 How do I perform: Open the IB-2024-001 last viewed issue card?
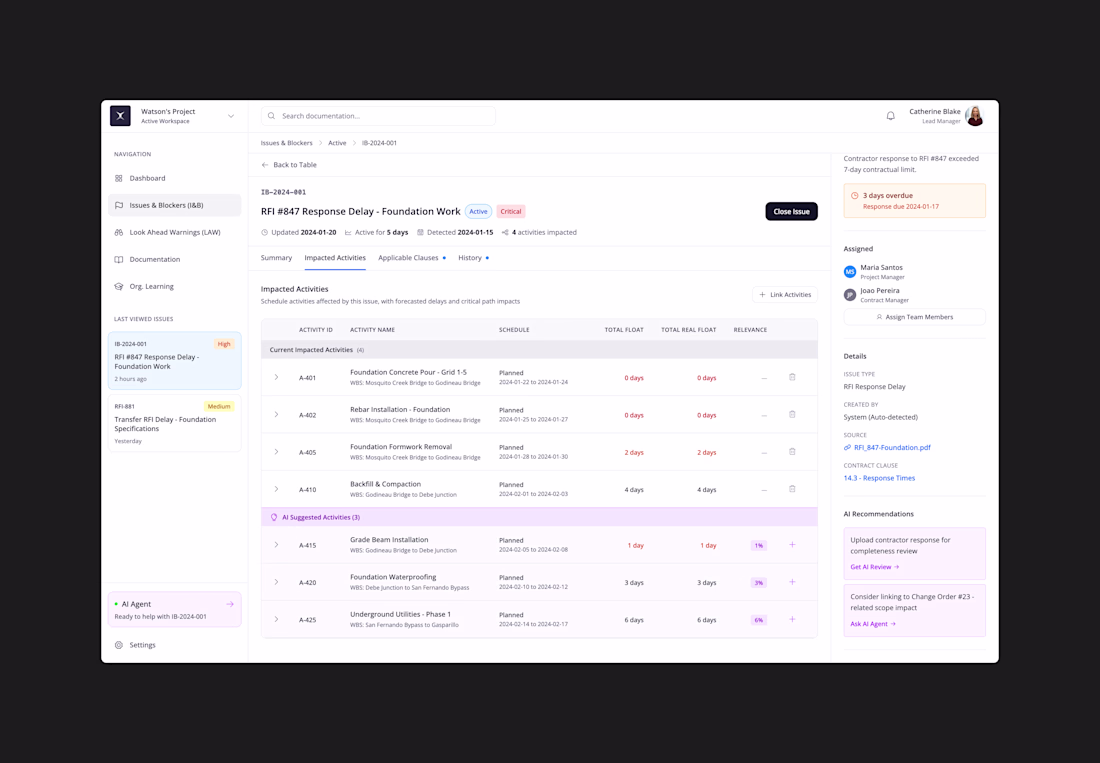pyautogui.click(x=175, y=360)
